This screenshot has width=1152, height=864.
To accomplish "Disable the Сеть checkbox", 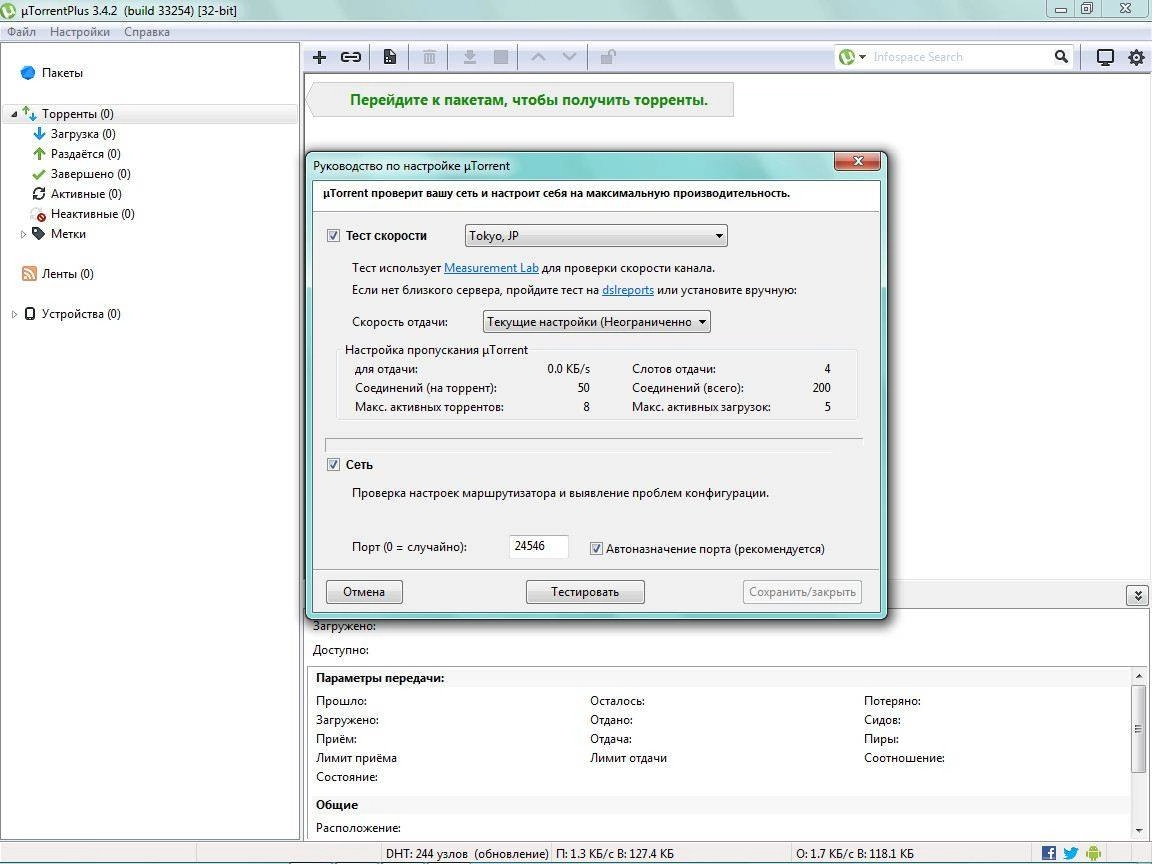I will tap(334, 464).
